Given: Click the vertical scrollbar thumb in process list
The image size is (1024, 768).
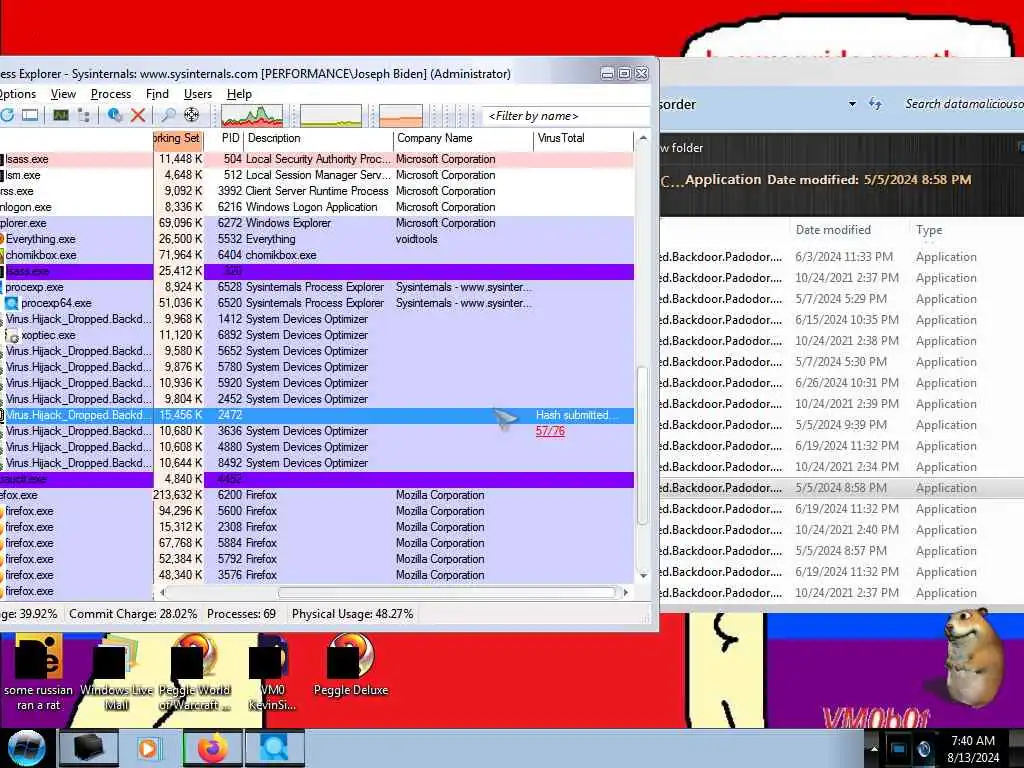Looking at the screenshot, I should pyautogui.click(x=643, y=445).
